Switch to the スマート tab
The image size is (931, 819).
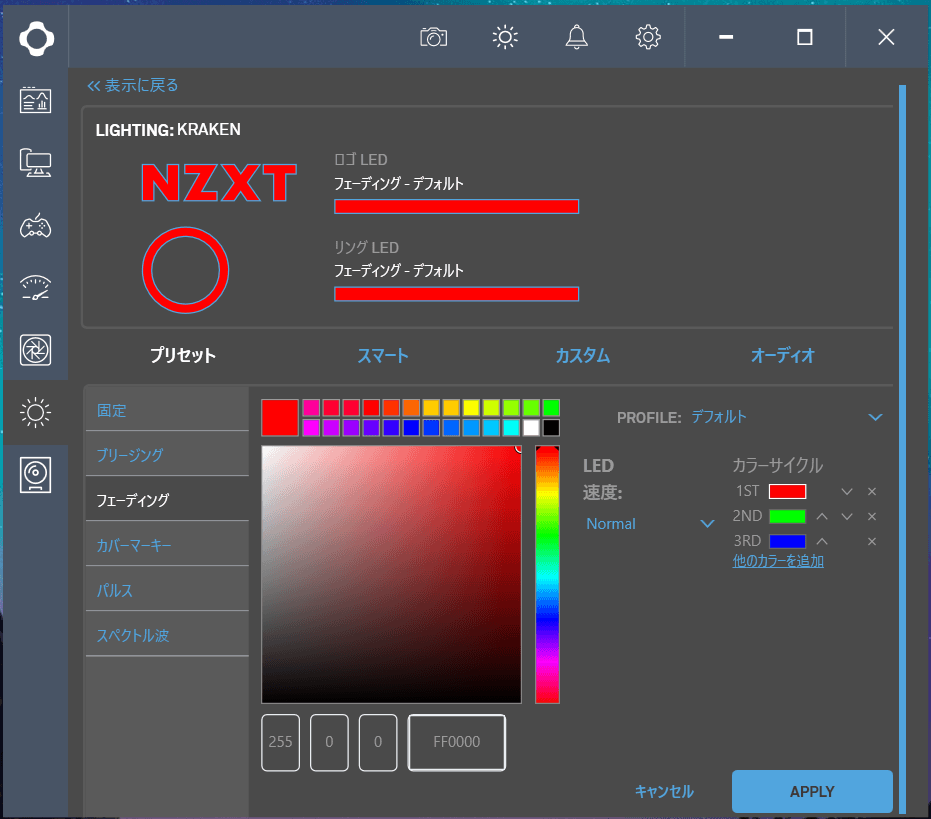coord(383,355)
